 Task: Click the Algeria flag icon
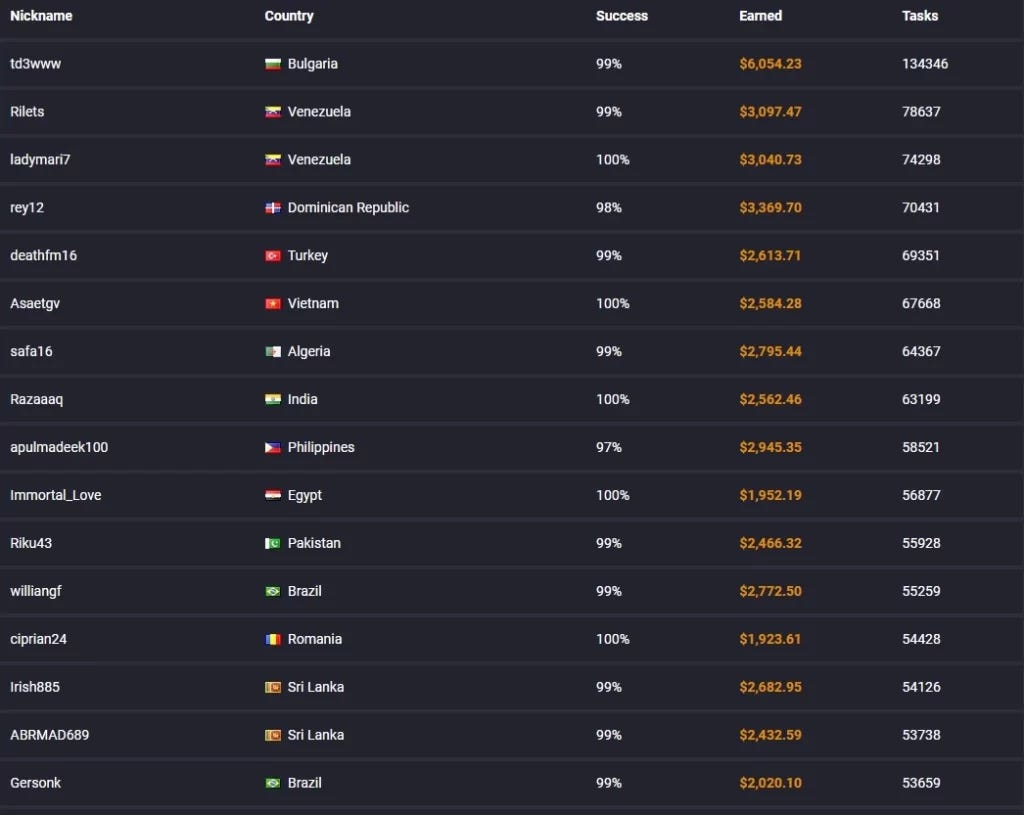click(272, 351)
